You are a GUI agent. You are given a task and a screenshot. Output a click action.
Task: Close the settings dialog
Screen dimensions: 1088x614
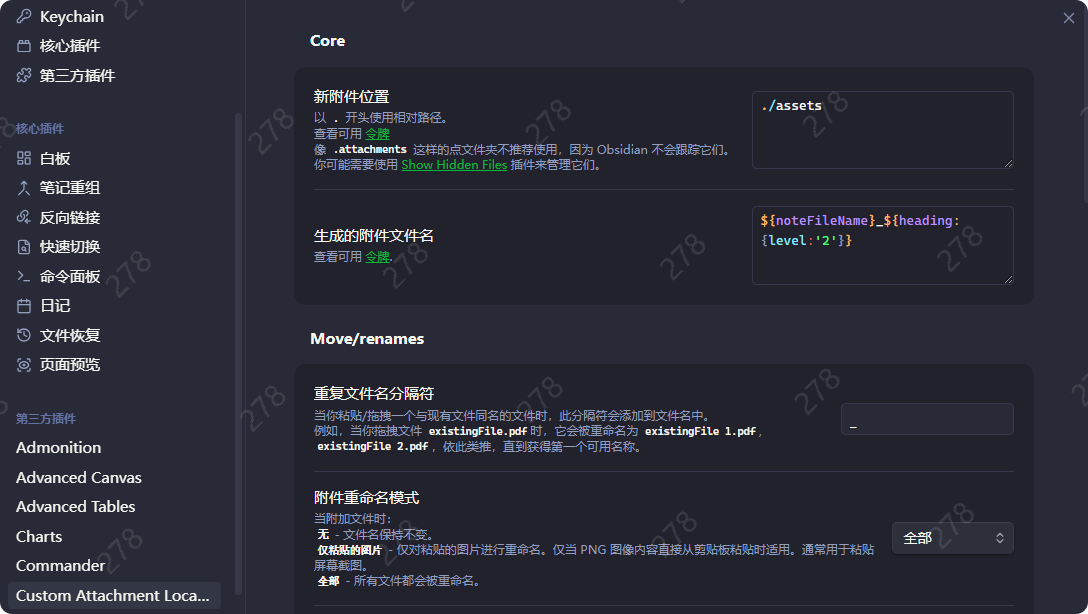pos(1069,18)
